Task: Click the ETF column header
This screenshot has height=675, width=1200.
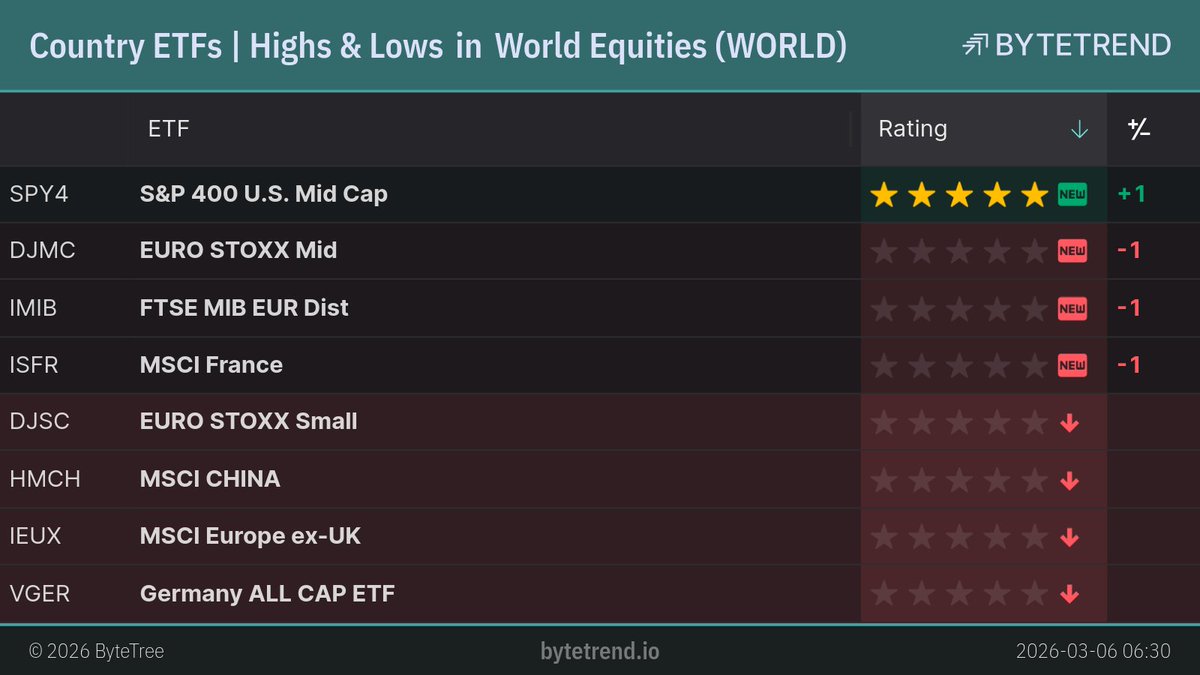Action: [168, 128]
